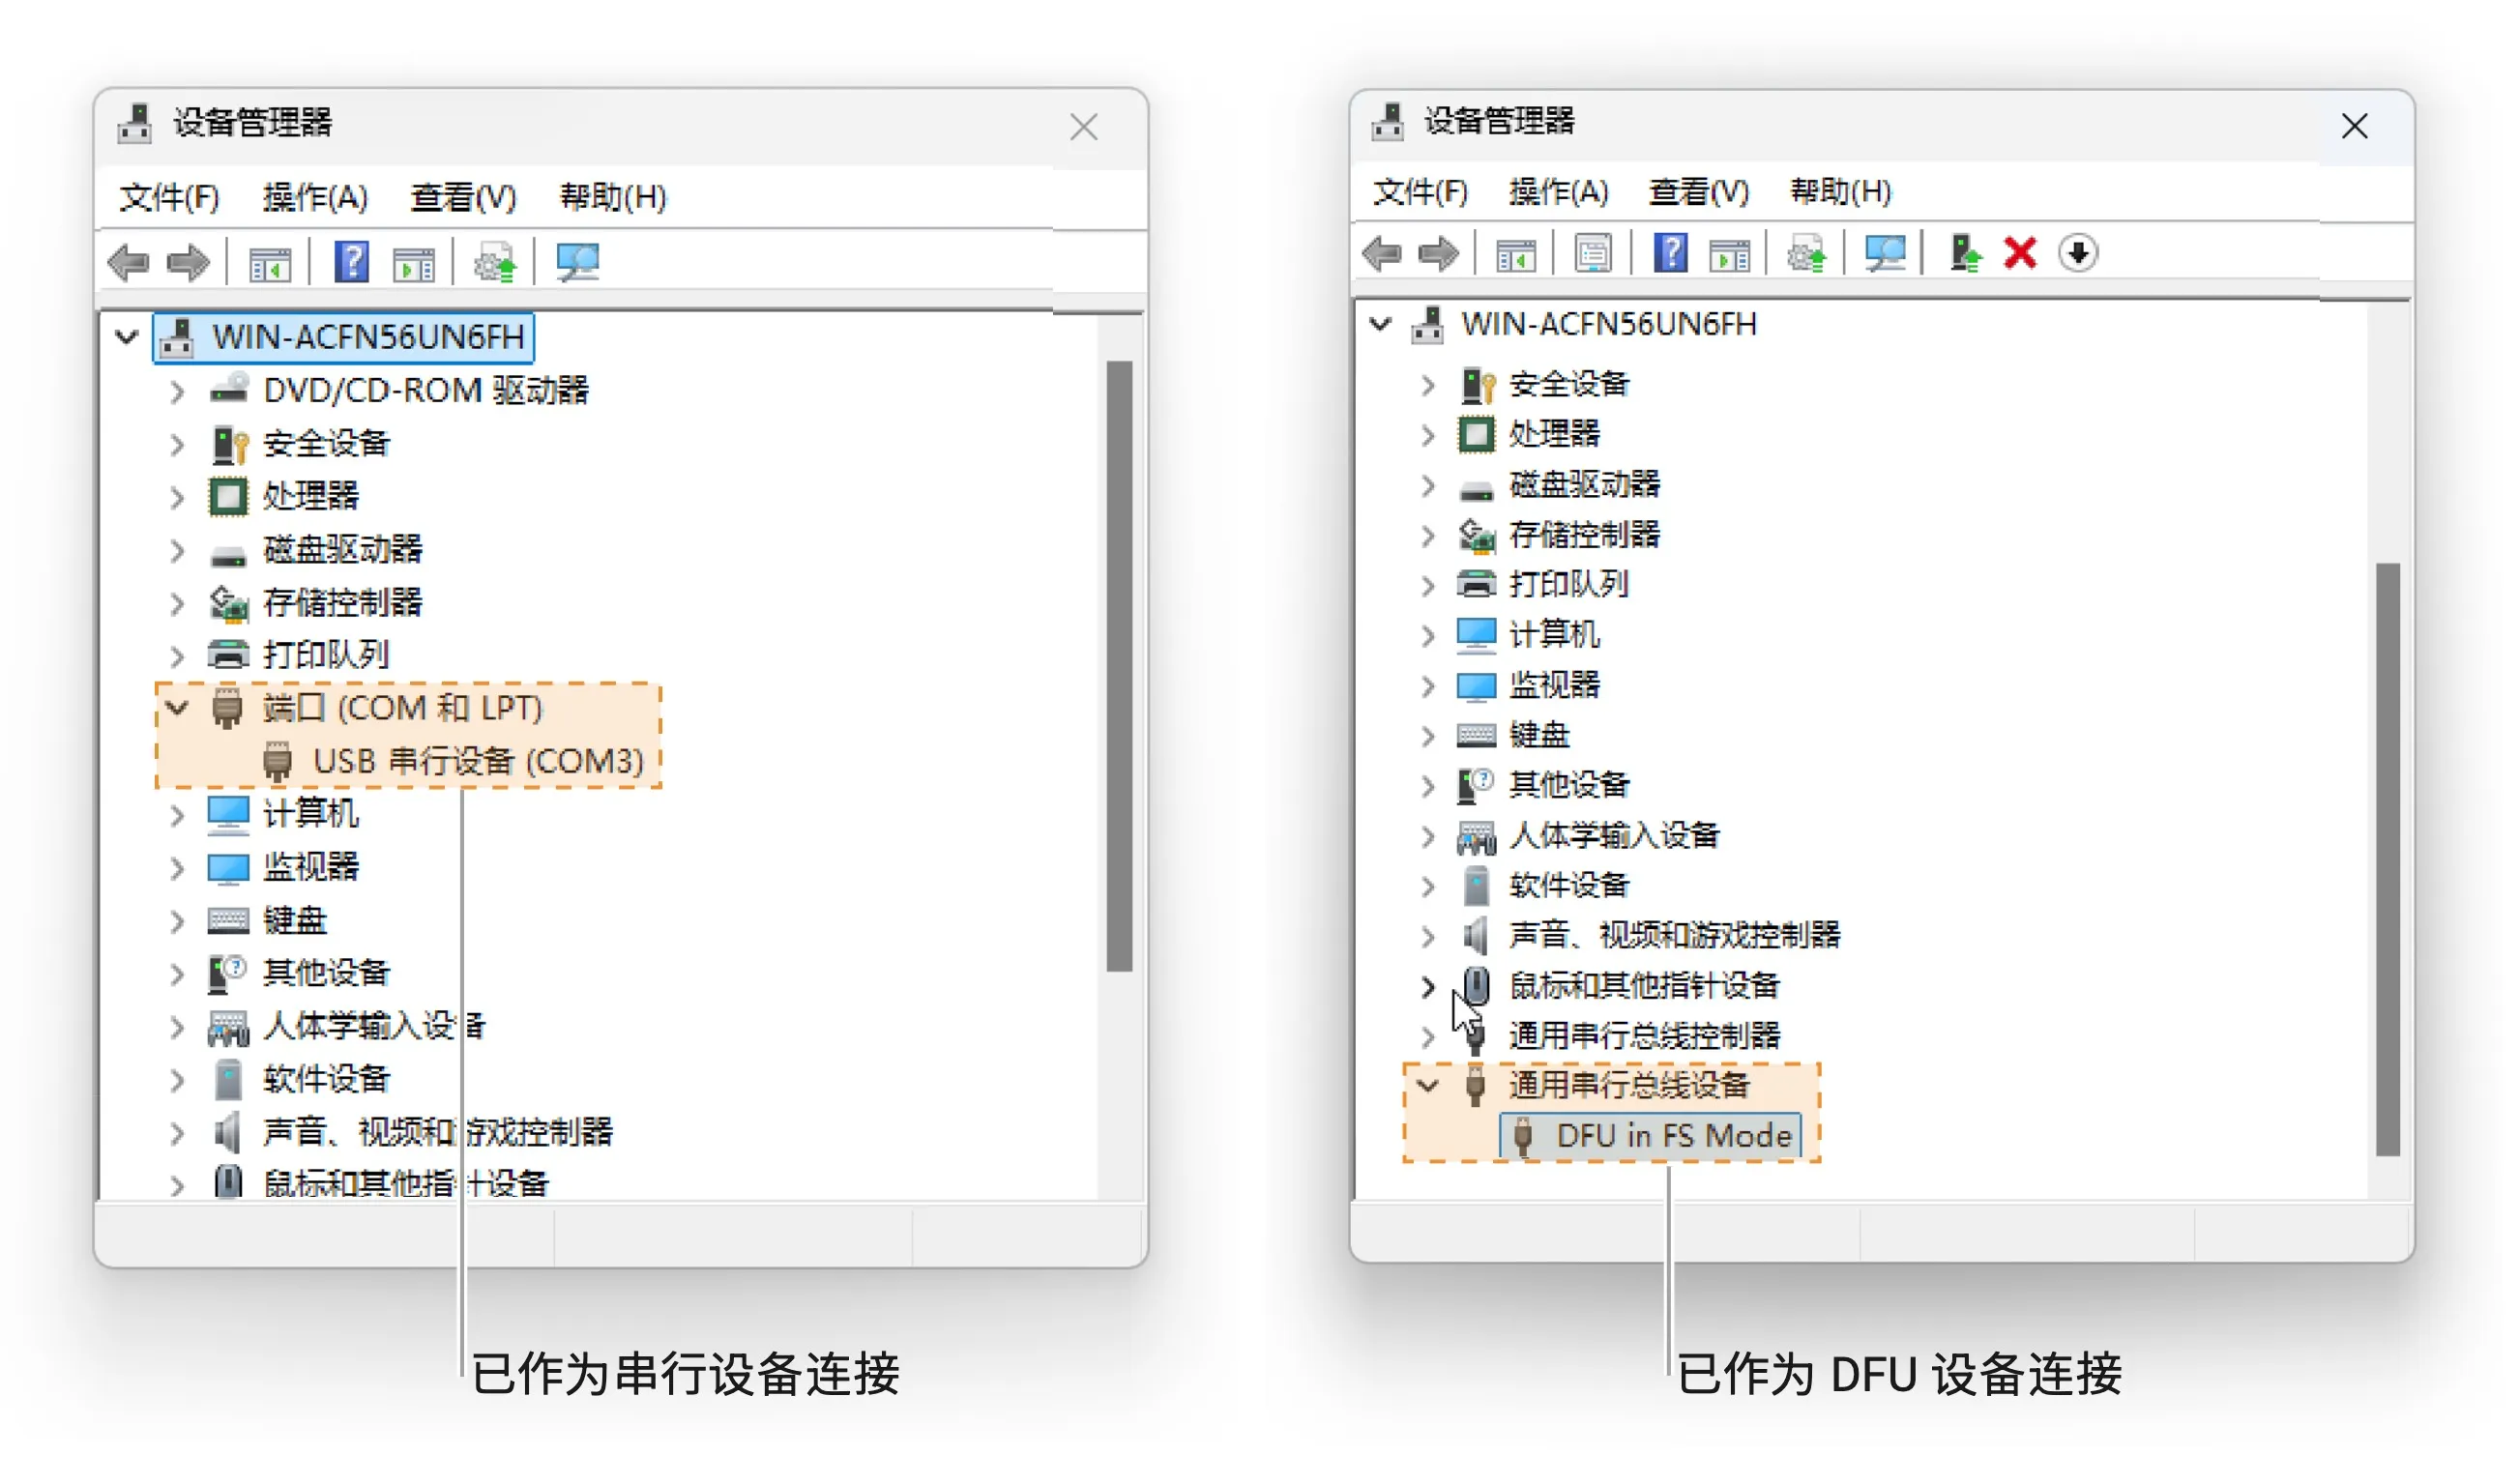Open 查看(V) menu in right window
Screen dimensions: 2519x1484
1699,192
